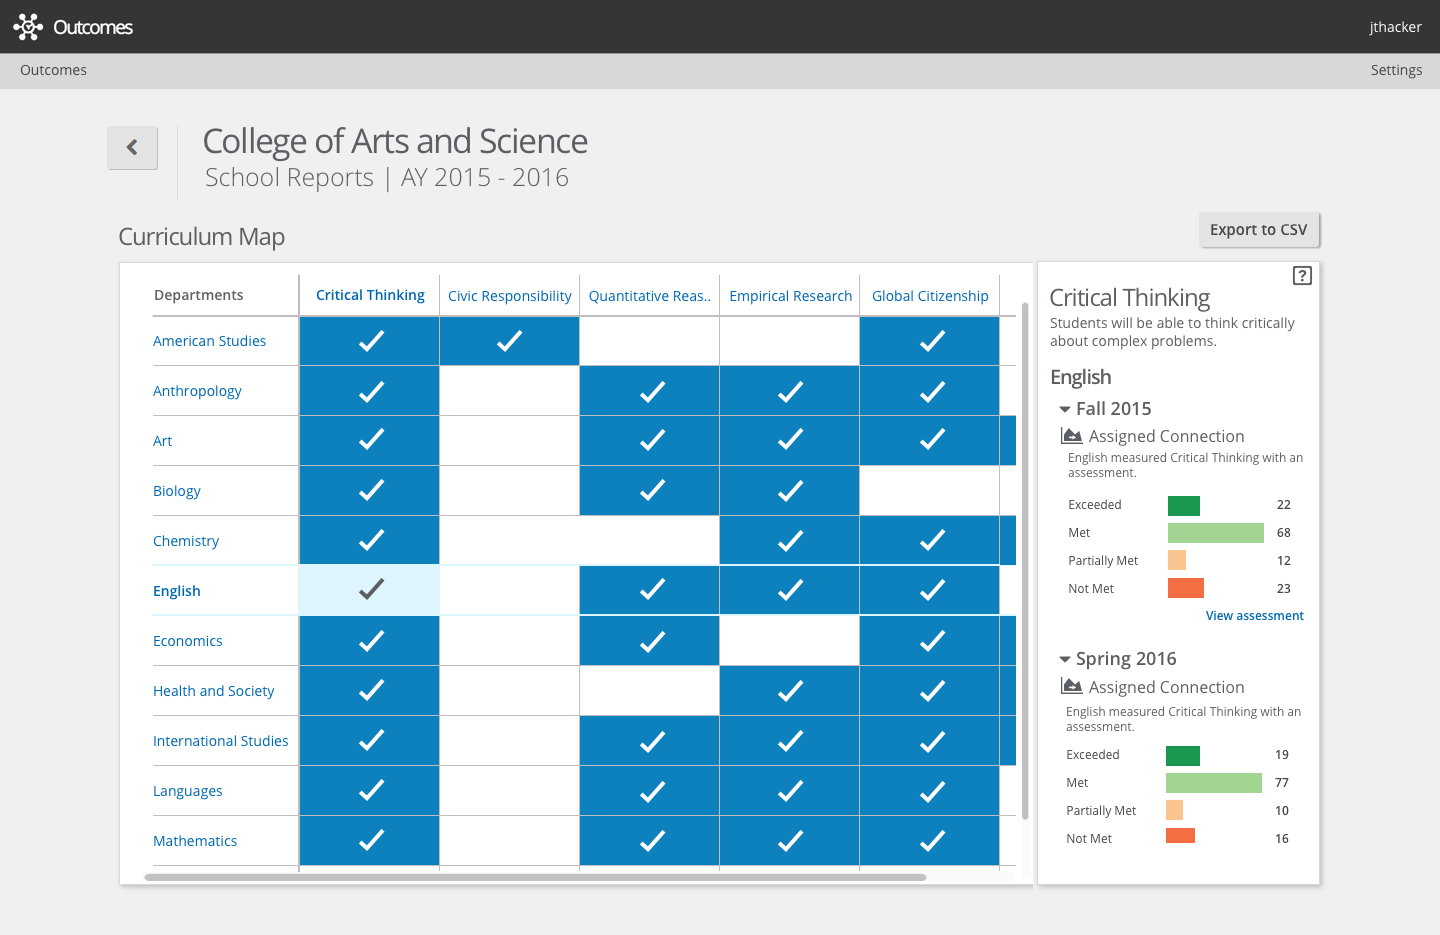Image resolution: width=1440 pixels, height=935 pixels.
Task: Click the View assessment link
Action: [x=1254, y=616]
